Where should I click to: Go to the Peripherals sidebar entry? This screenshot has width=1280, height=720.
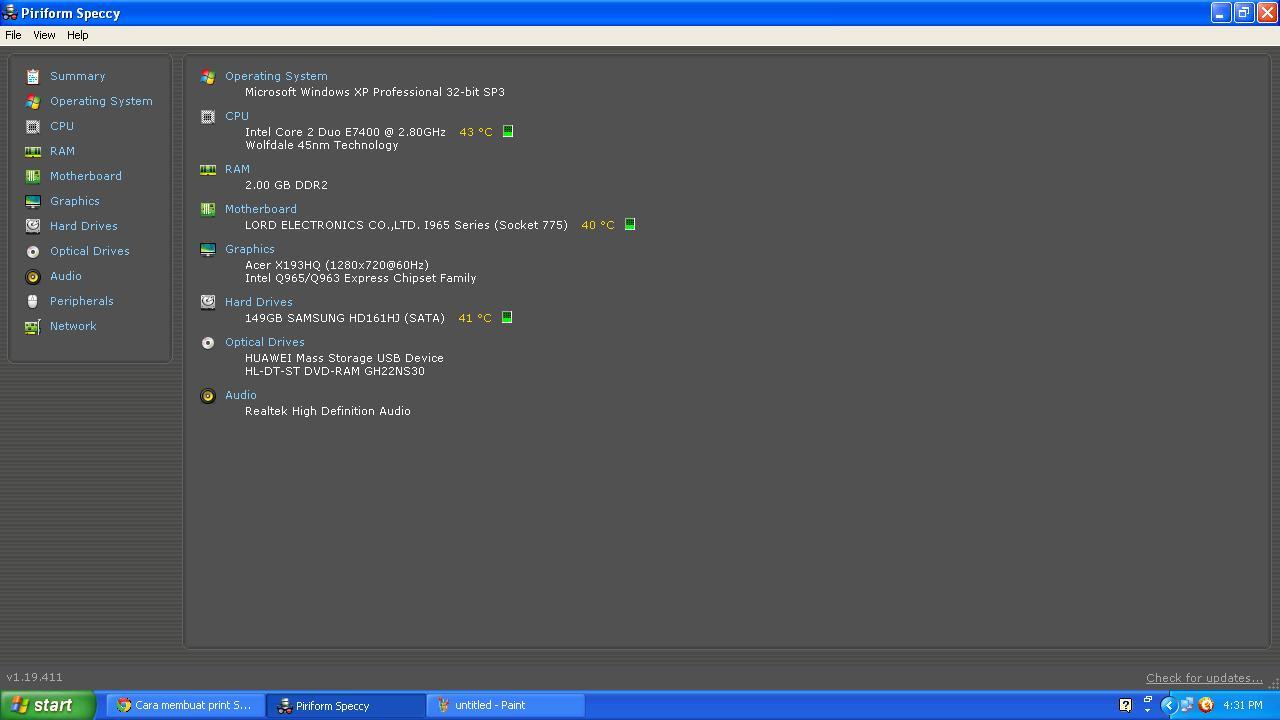point(82,301)
